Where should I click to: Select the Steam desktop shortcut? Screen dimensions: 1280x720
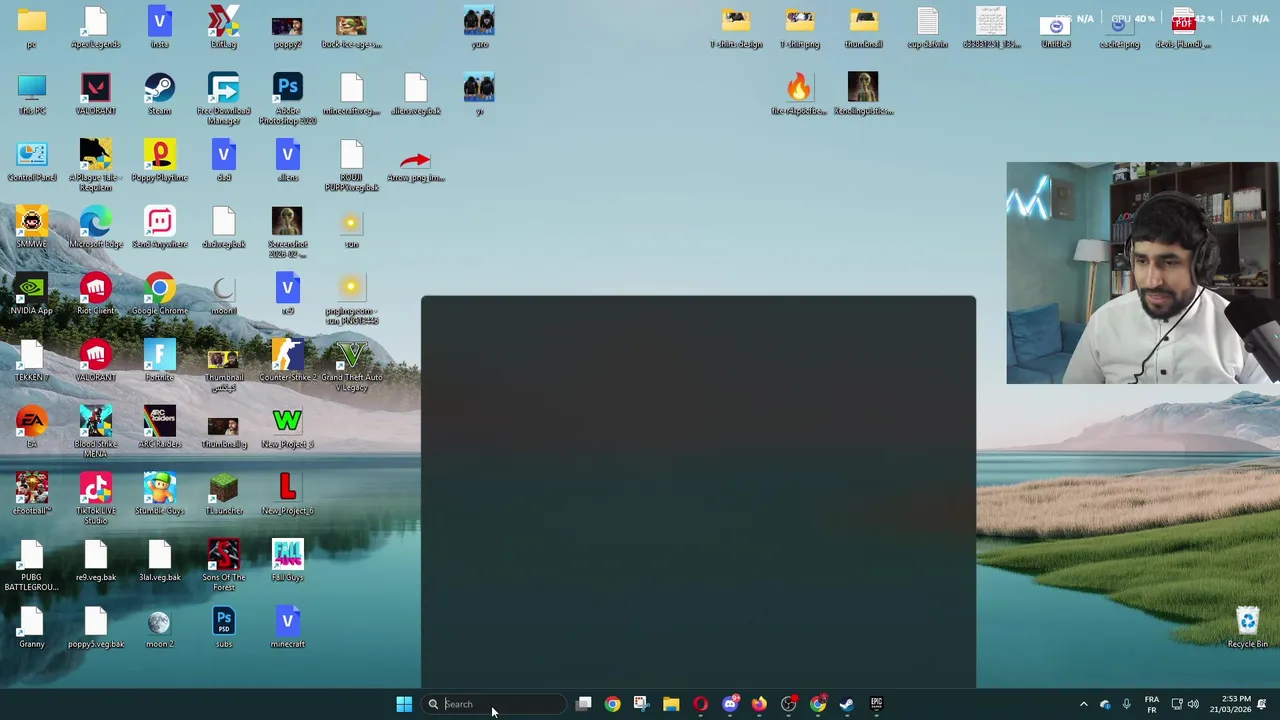click(x=159, y=94)
